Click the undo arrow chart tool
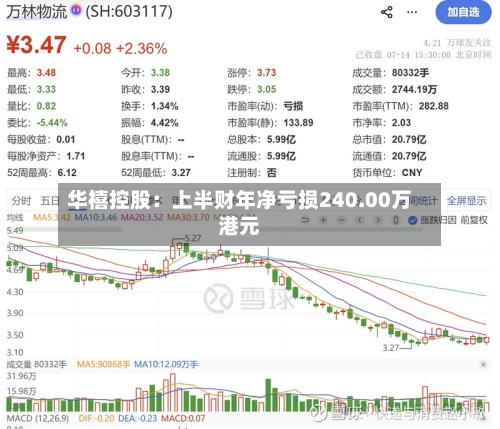Viewport: 500px width, 429px height. [305, 220]
